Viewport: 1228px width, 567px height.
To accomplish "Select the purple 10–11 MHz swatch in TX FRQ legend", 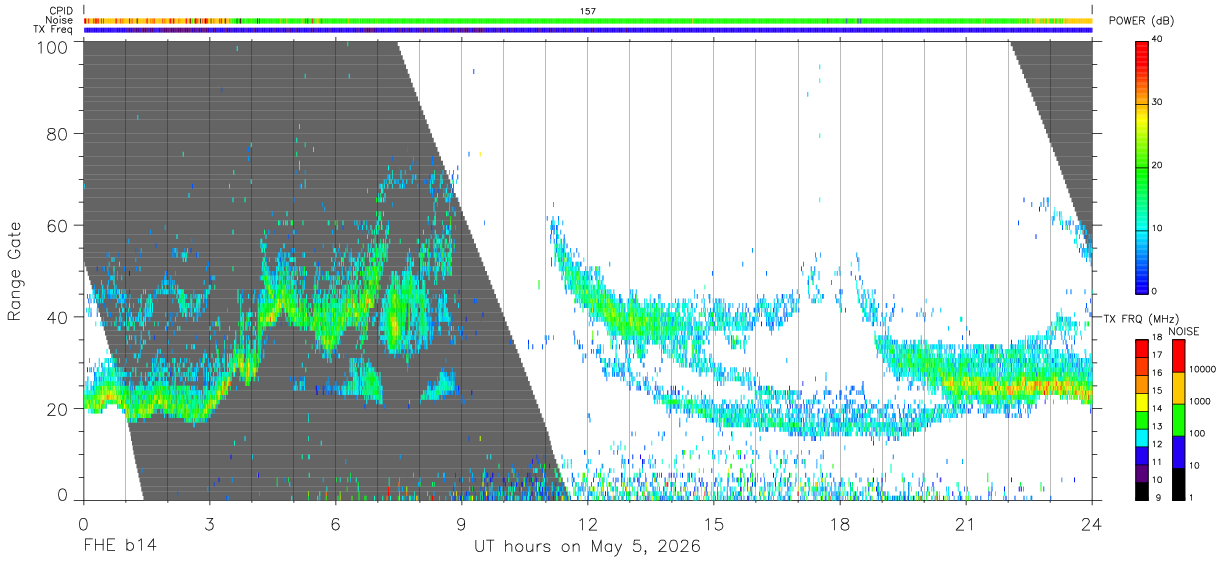I will [x=1142, y=473].
